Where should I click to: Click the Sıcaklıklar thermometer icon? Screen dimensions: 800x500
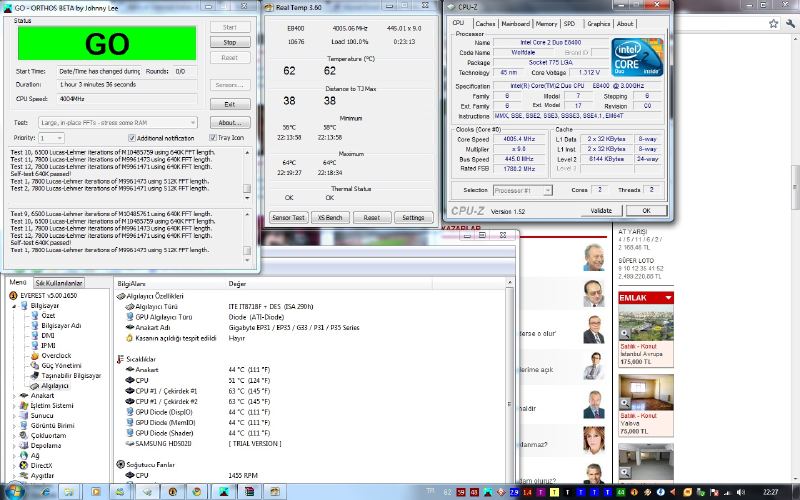point(120,359)
